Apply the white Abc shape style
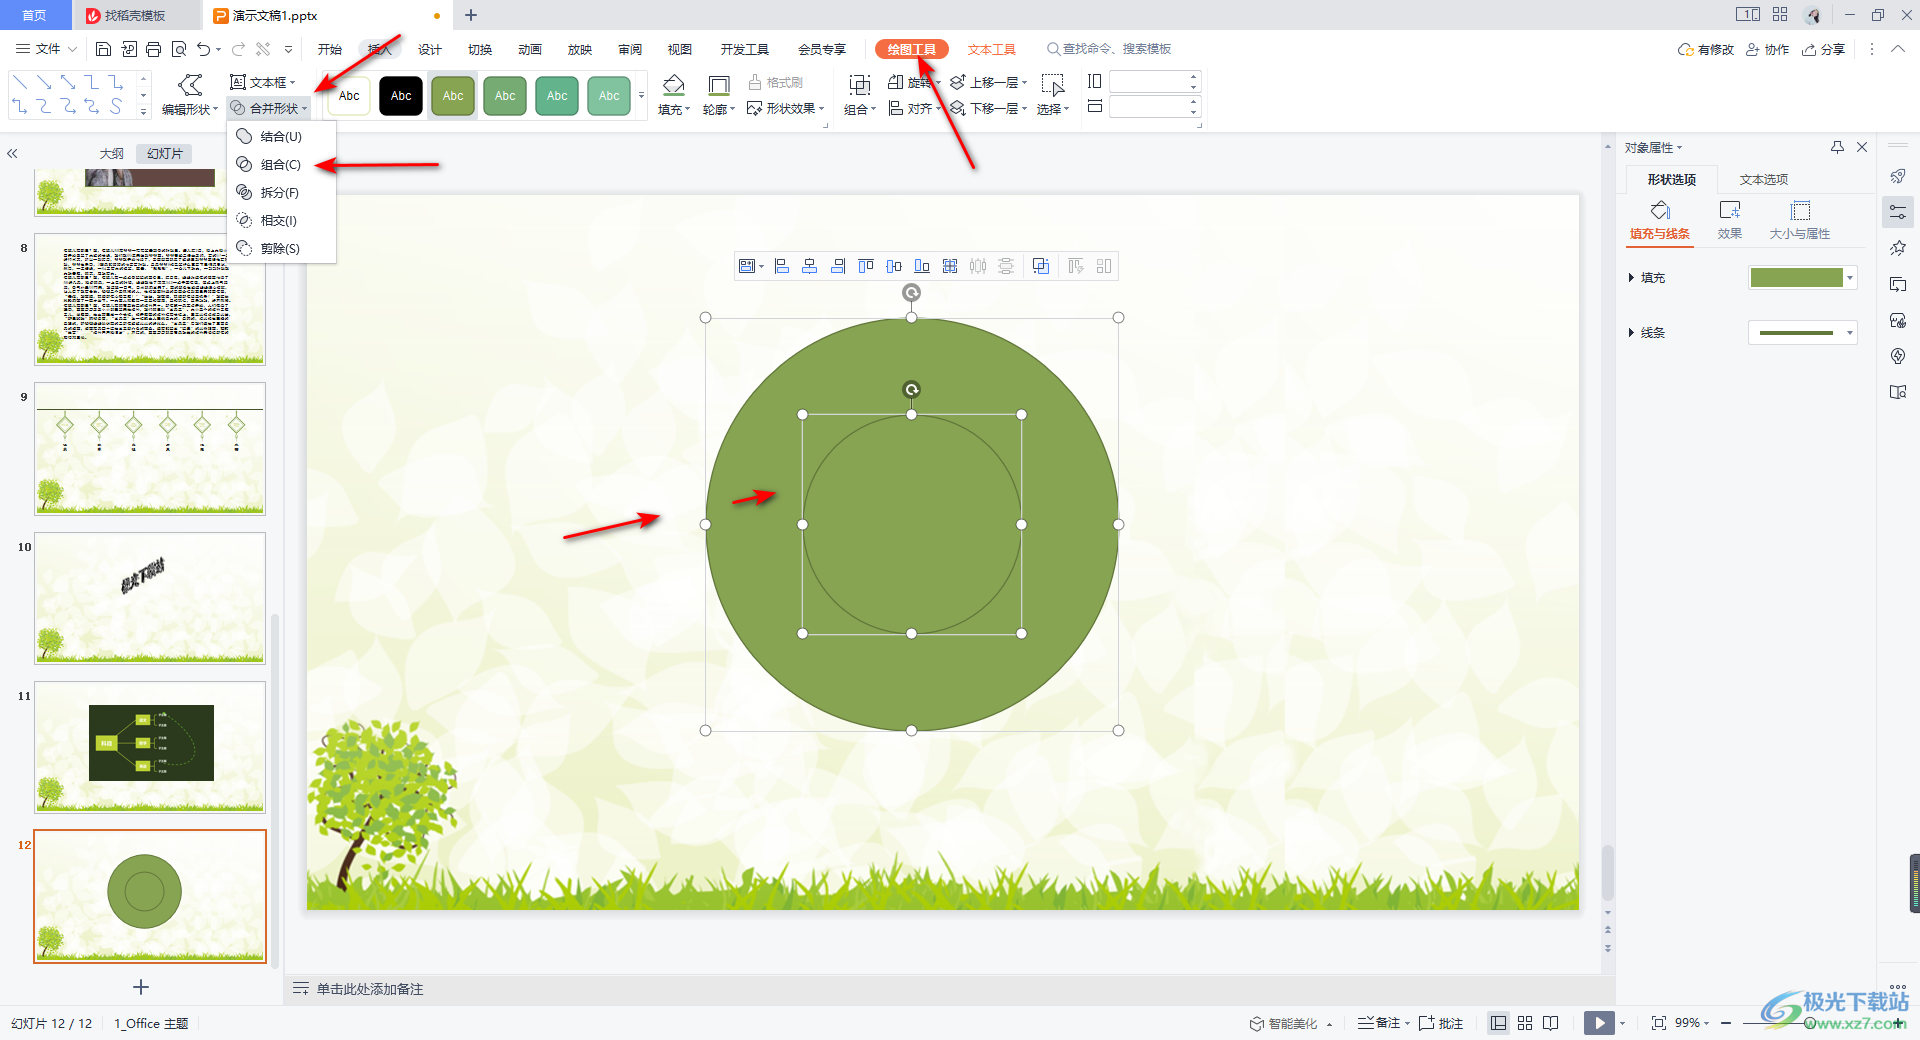 349,96
